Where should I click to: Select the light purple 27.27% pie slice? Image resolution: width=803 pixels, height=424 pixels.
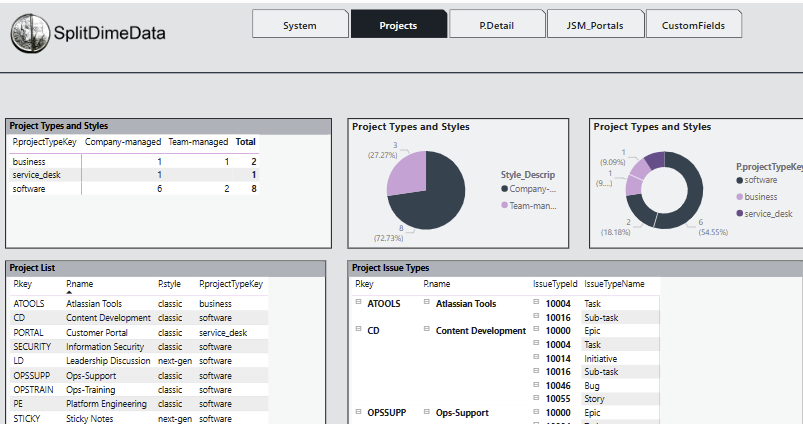pyautogui.click(x=411, y=176)
